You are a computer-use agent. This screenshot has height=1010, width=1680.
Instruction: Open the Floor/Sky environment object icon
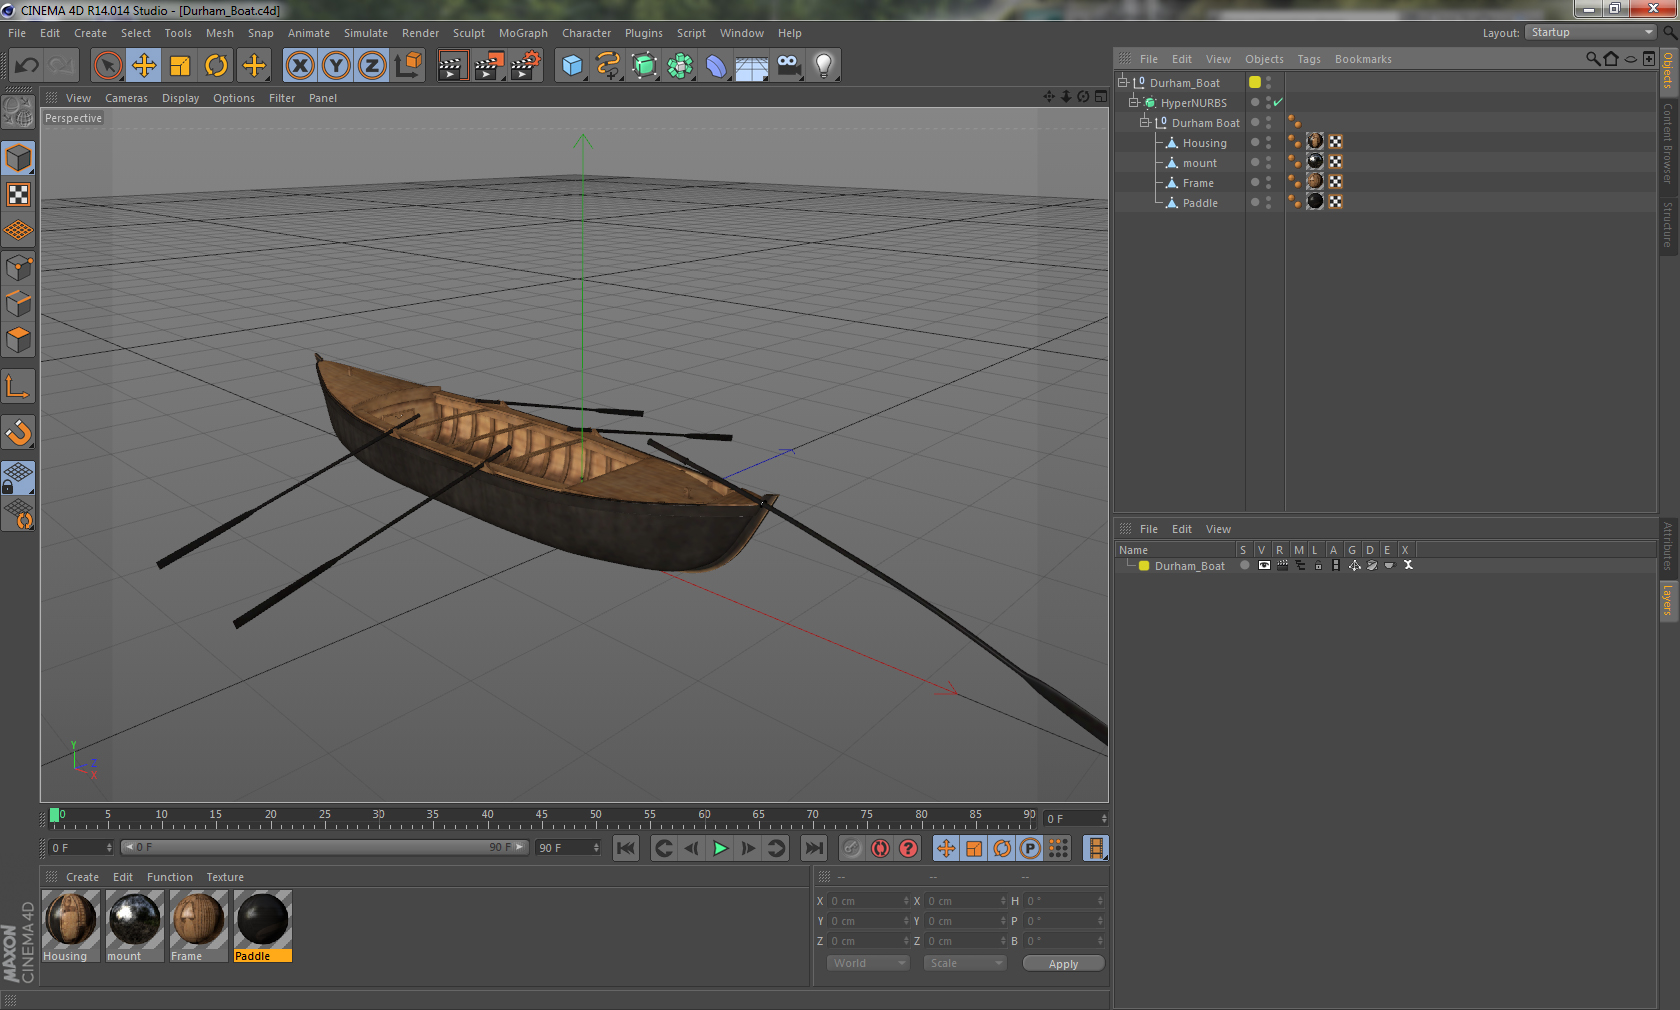pos(752,66)
